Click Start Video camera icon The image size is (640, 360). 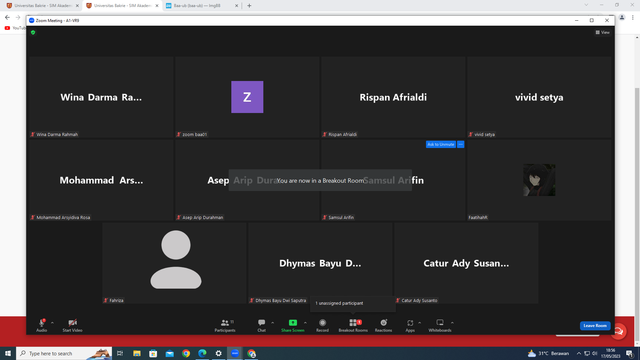[73, 322]
